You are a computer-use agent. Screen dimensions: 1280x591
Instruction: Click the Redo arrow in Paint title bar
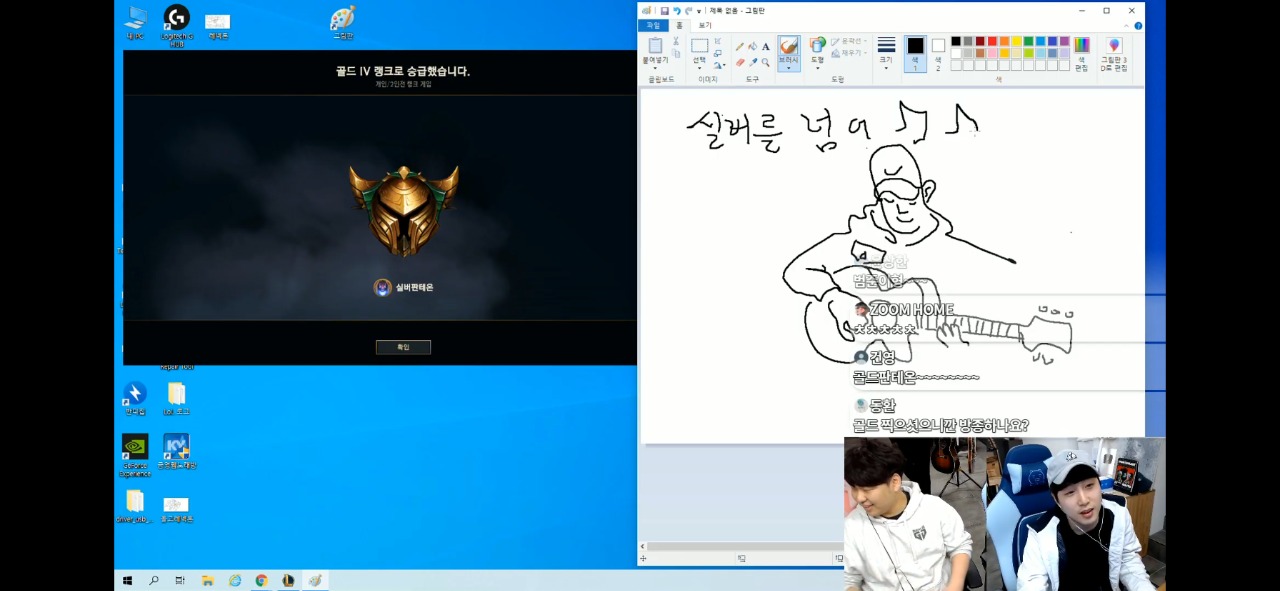click(x=688, y=11)
